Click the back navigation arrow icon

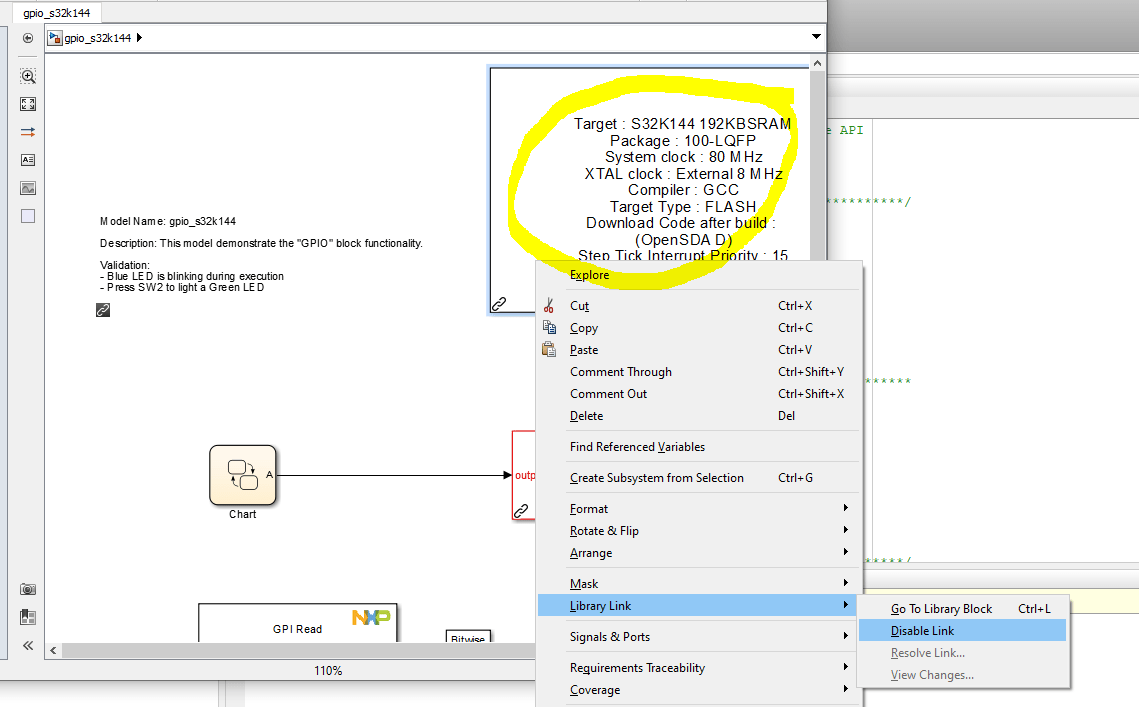pos(27,40)
